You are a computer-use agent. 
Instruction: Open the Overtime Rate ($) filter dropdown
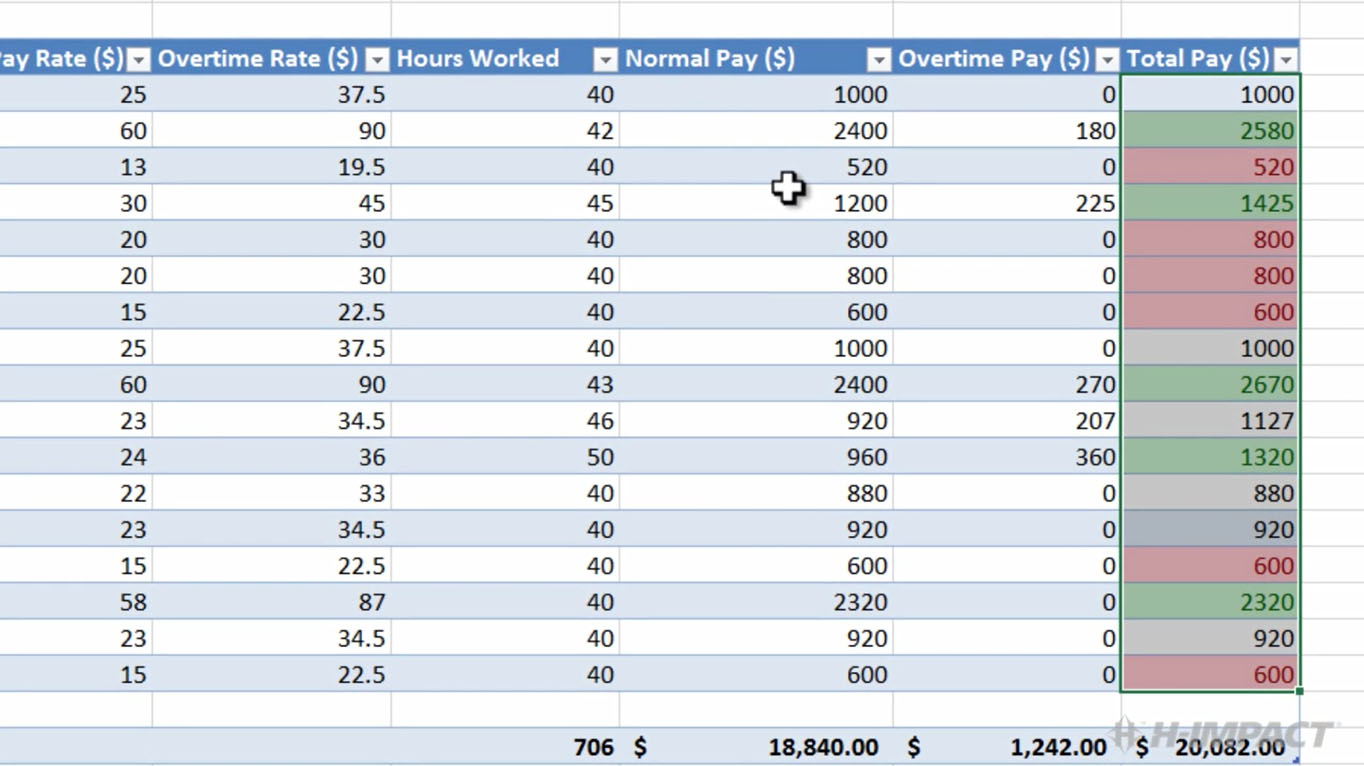tap(377, 60)
